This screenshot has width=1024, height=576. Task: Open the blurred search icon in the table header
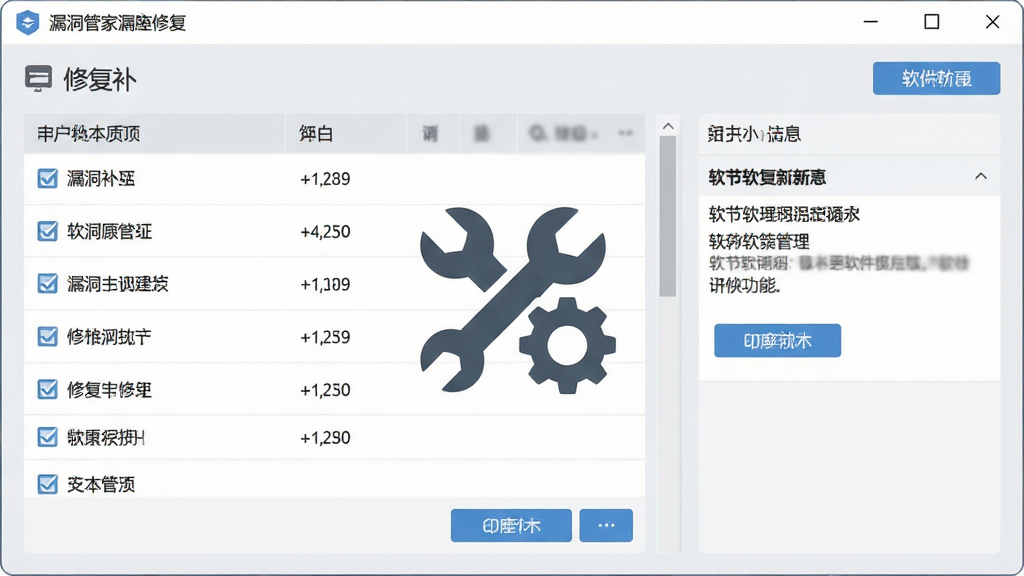click(537, 133)
